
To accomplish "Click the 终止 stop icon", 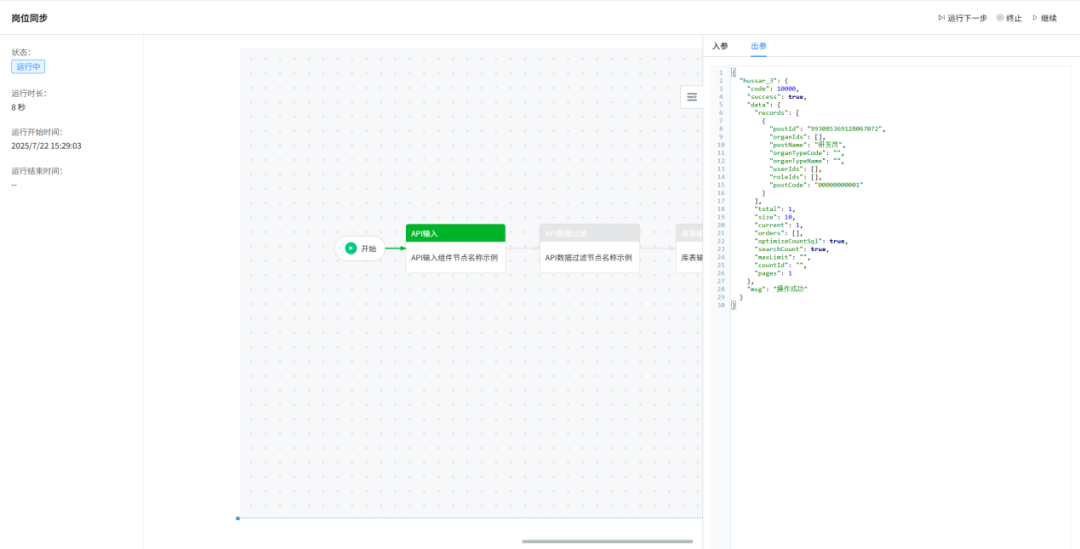I will pos(1000,18).
